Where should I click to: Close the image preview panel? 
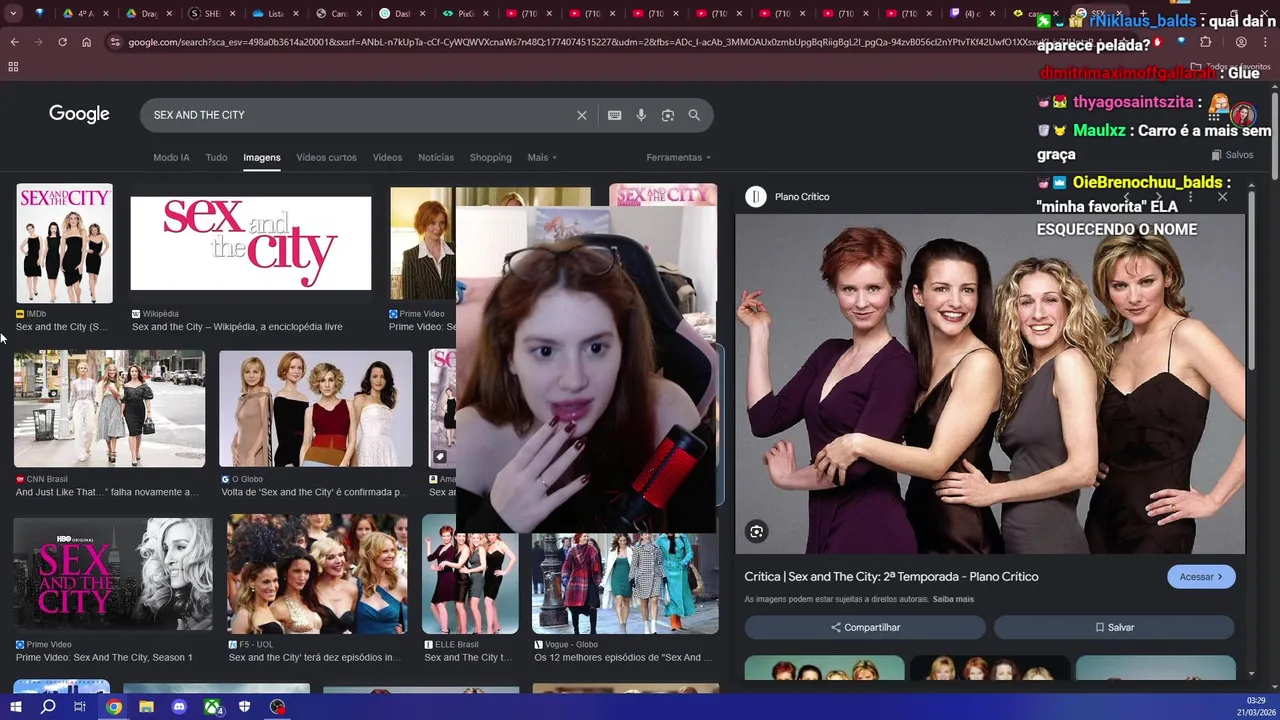pos(1222,197)
